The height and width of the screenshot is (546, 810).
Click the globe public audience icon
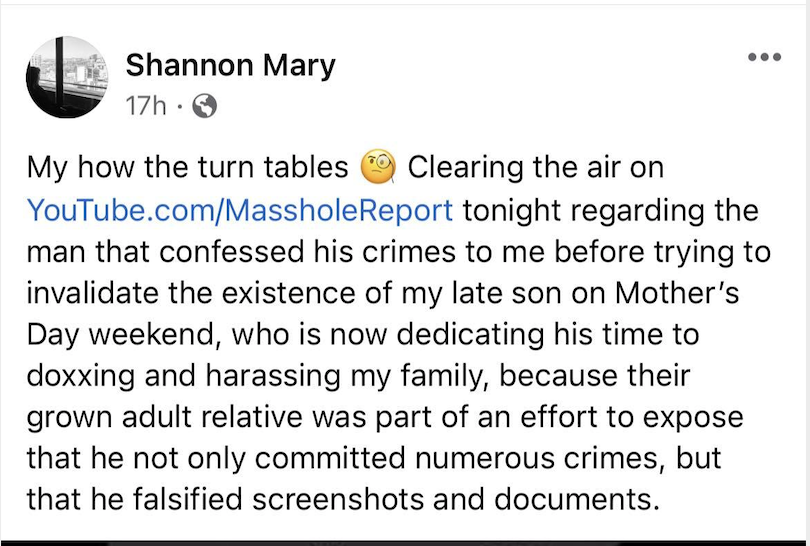pyautogui.click(x=204, y=105)
